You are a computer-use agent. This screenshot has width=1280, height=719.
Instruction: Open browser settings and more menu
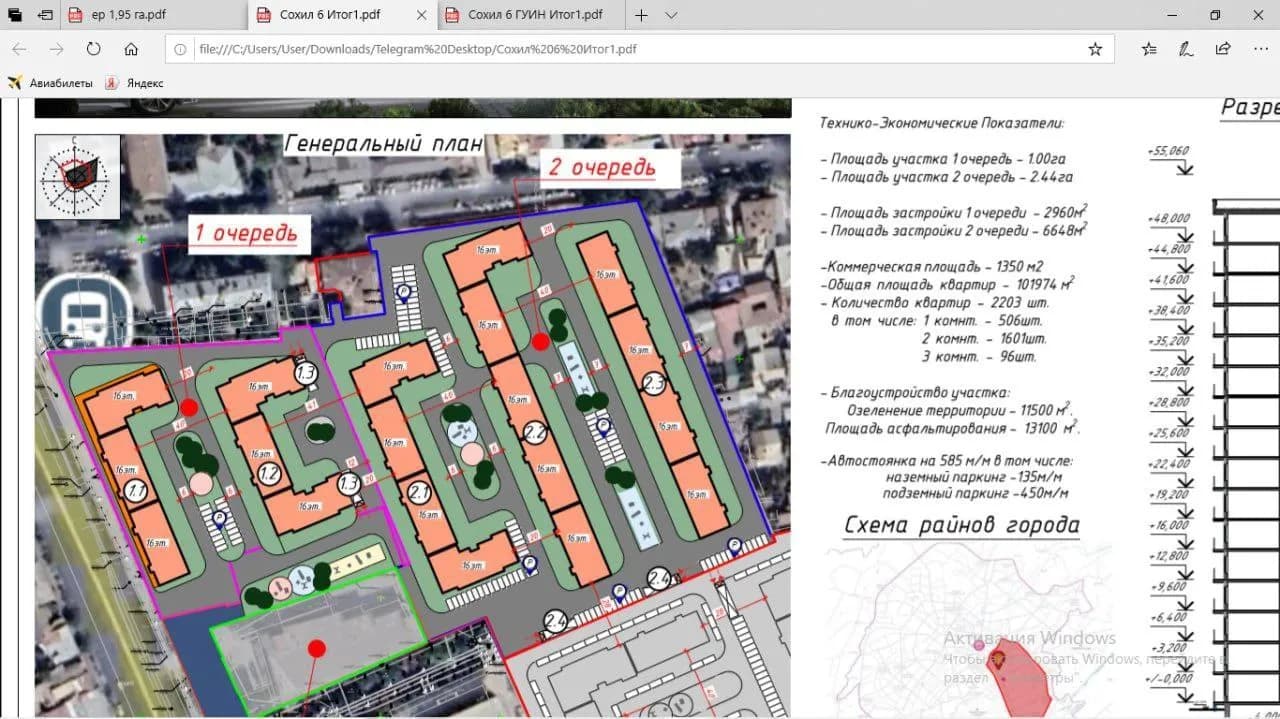pyautogui.click(x=1259, y=49)
